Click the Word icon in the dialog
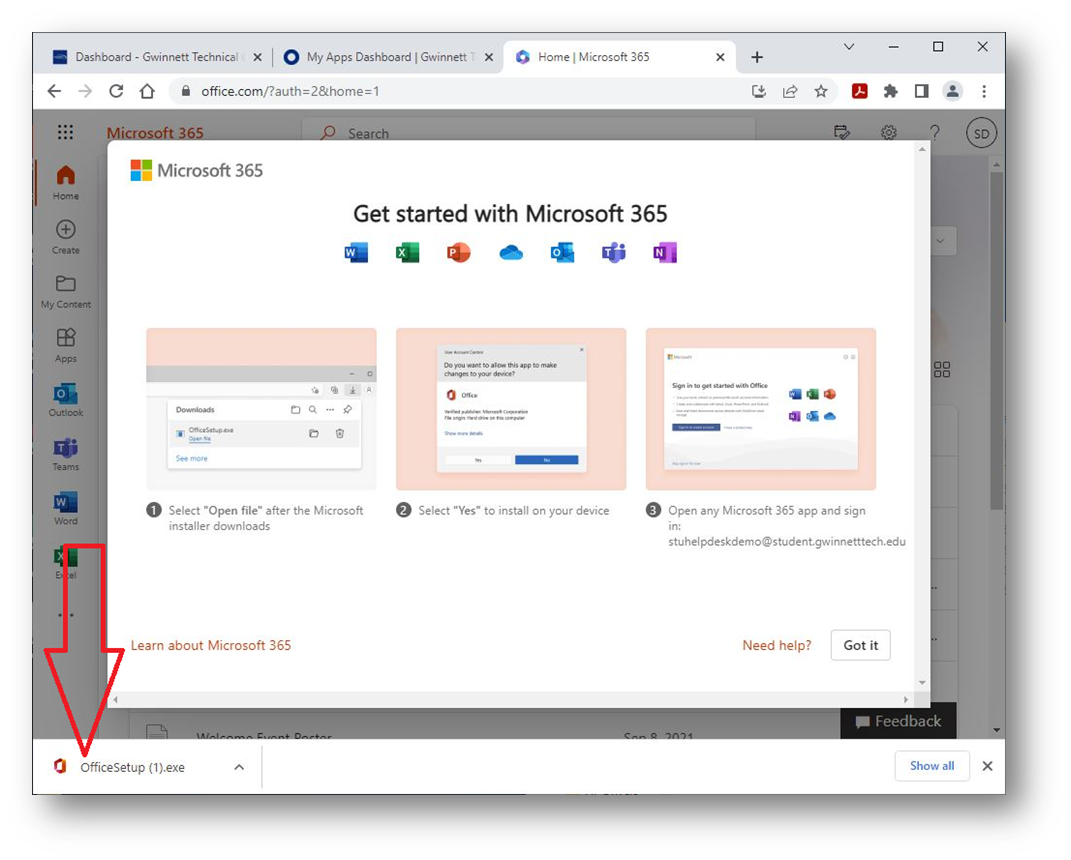This screenshot has height=860, width=1071. pos(356,253)
